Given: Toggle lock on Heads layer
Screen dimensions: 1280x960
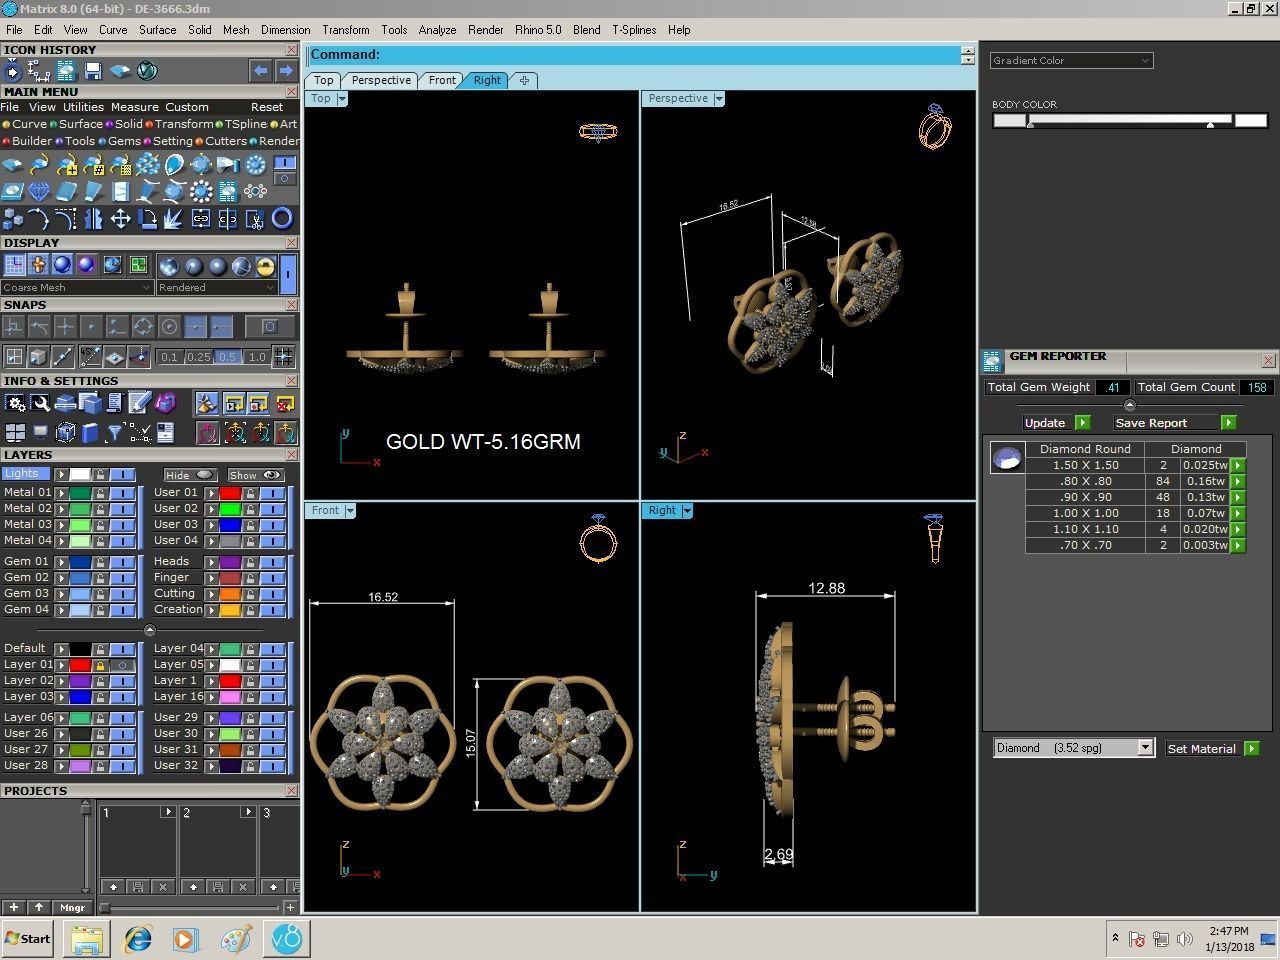Looking at the screenshot, I should (x=250, y=562).
